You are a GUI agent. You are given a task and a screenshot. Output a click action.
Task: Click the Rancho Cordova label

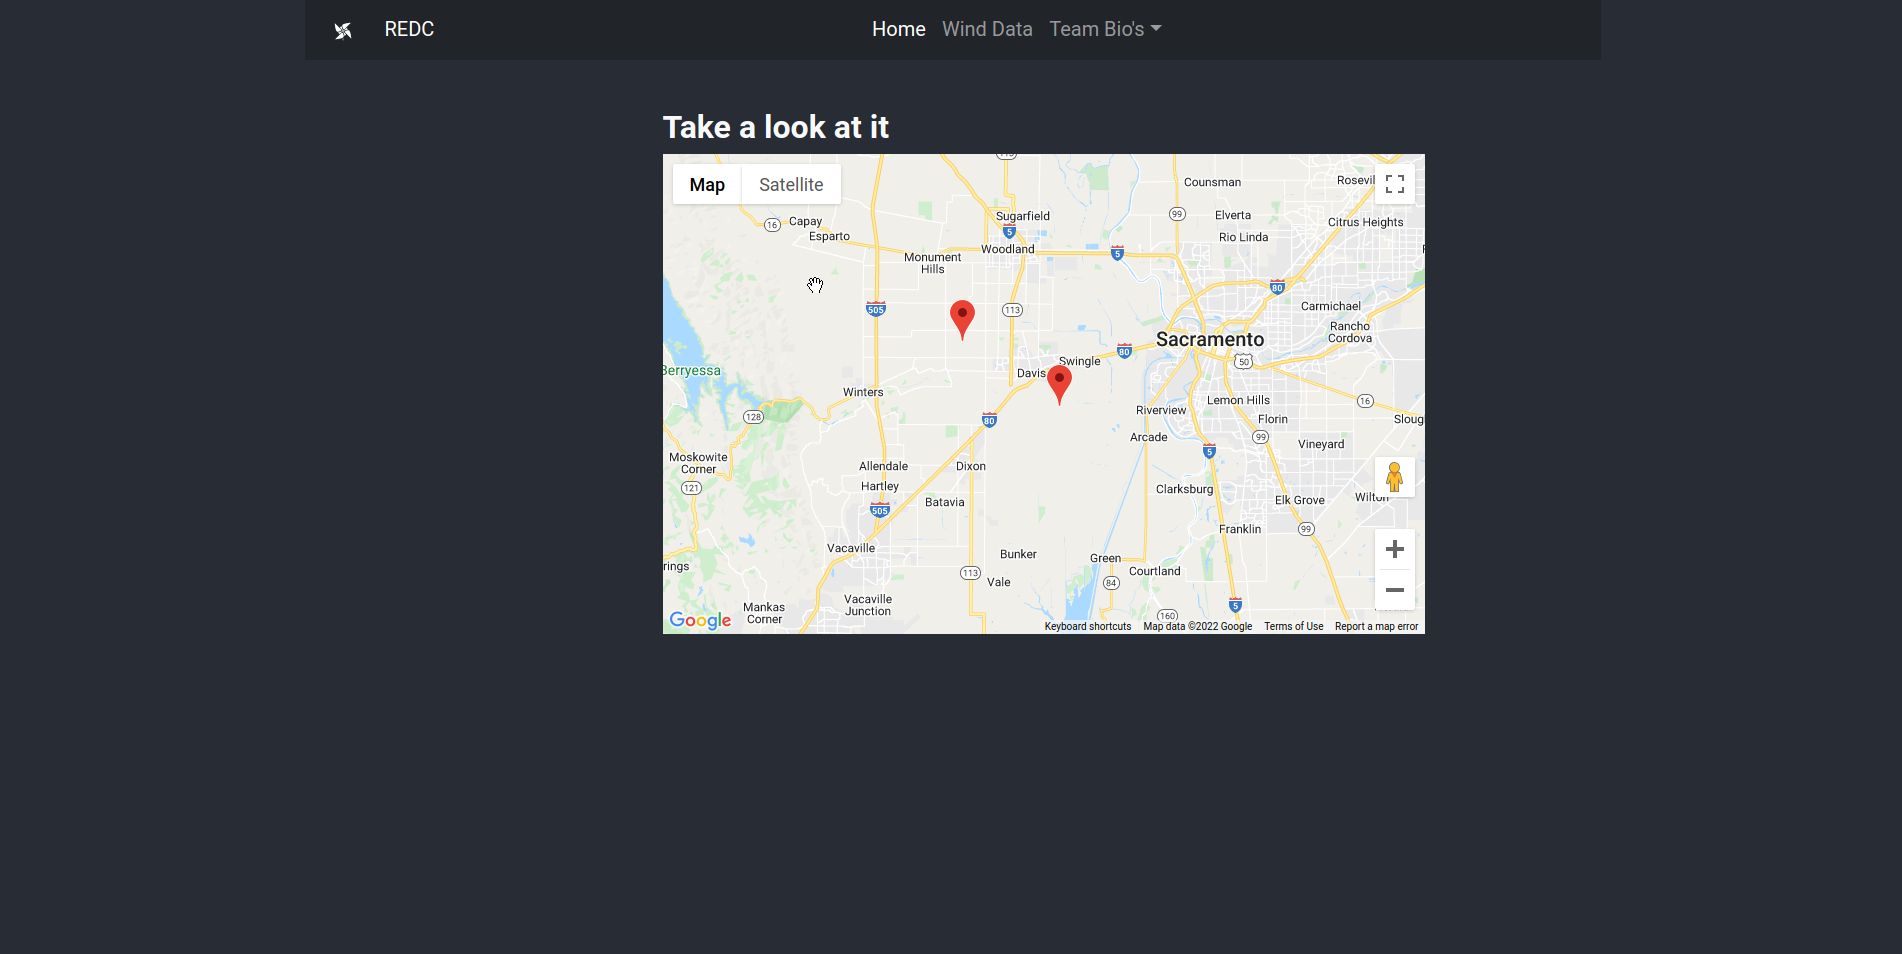pyautogui.click(x=1350, y=332)
